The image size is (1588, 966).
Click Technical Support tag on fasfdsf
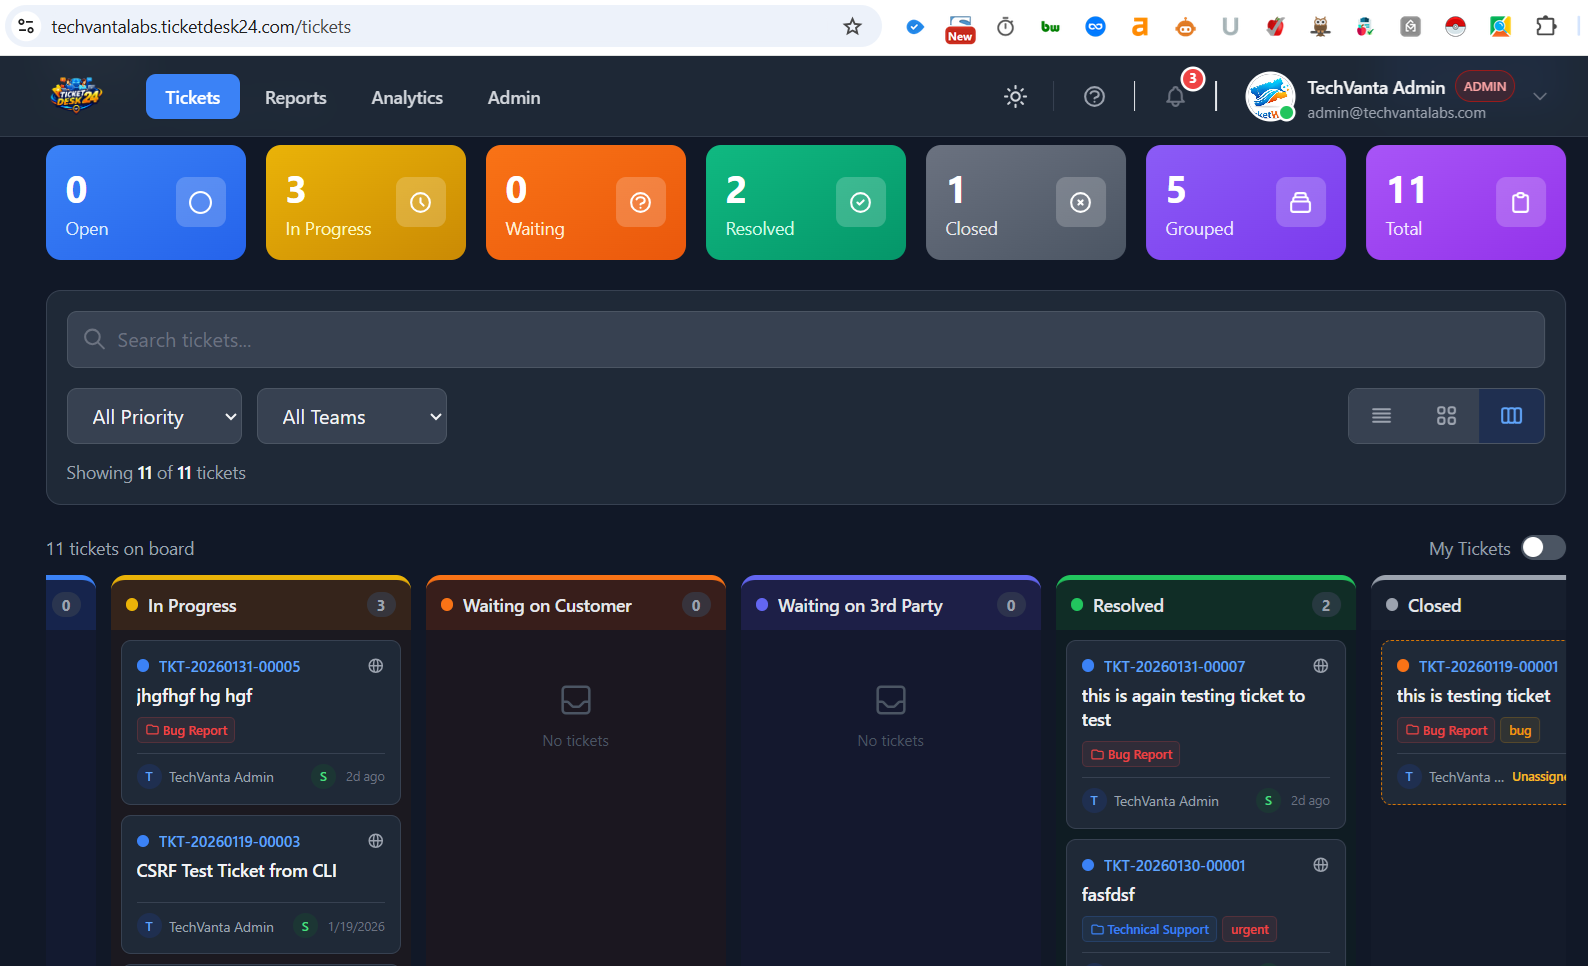pos(1149,929)
